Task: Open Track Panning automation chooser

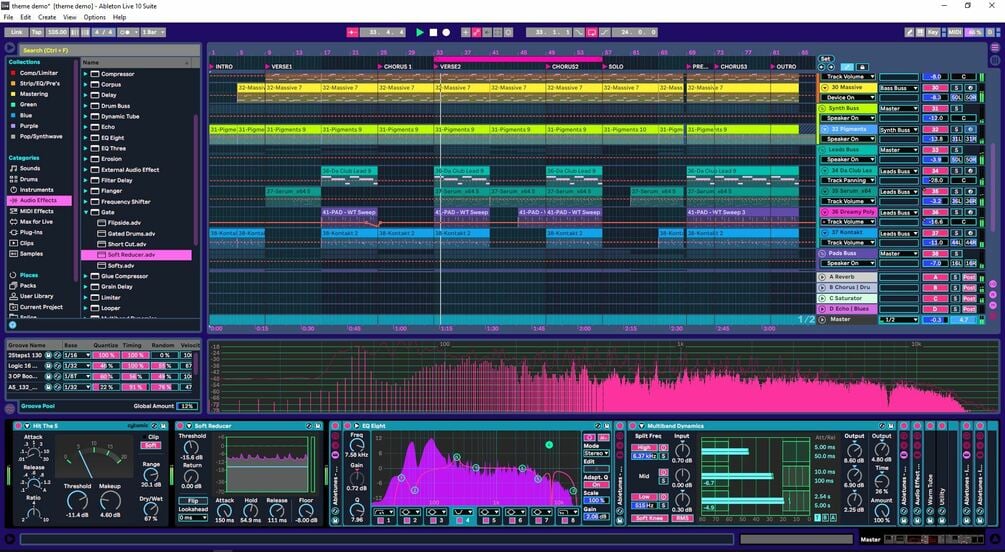Action: 848,181
